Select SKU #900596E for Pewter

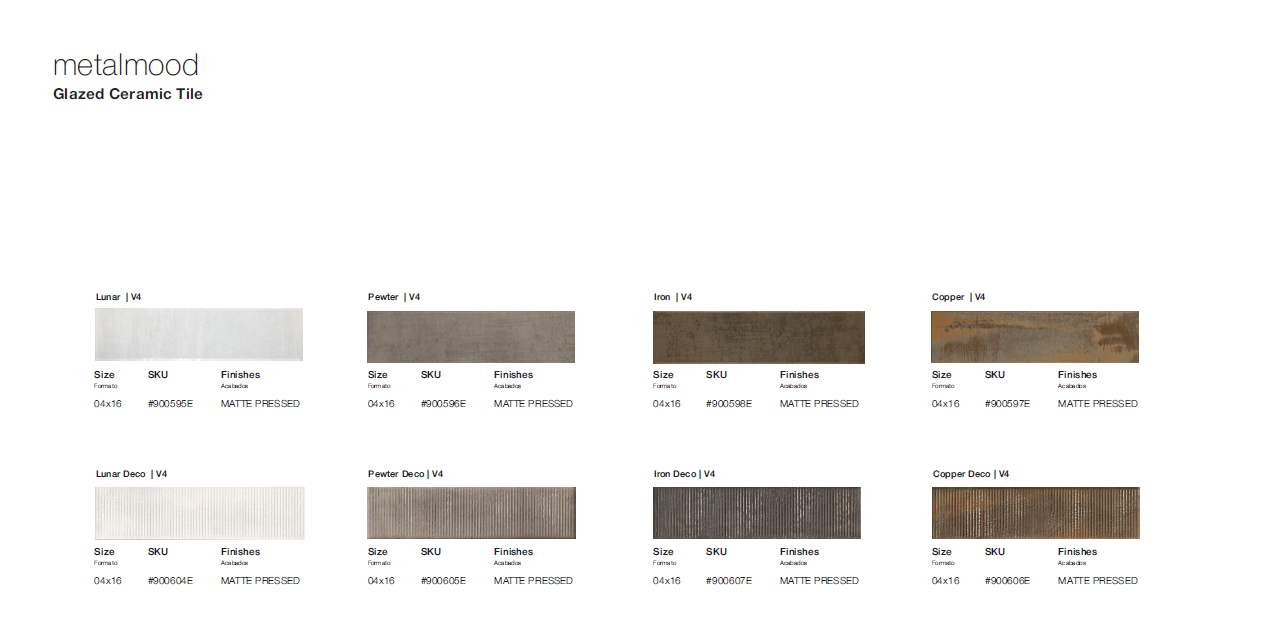click(443, 404)
